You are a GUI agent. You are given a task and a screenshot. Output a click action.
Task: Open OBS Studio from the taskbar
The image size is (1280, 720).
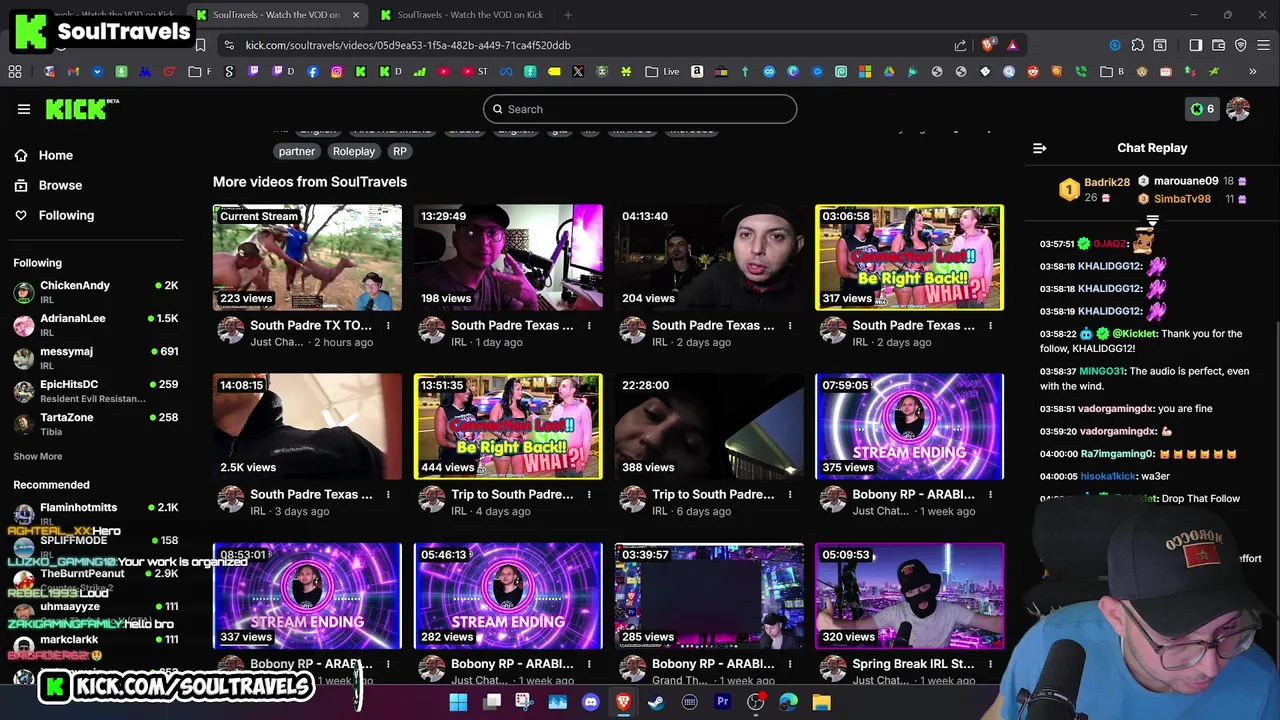tap(755, 702)
